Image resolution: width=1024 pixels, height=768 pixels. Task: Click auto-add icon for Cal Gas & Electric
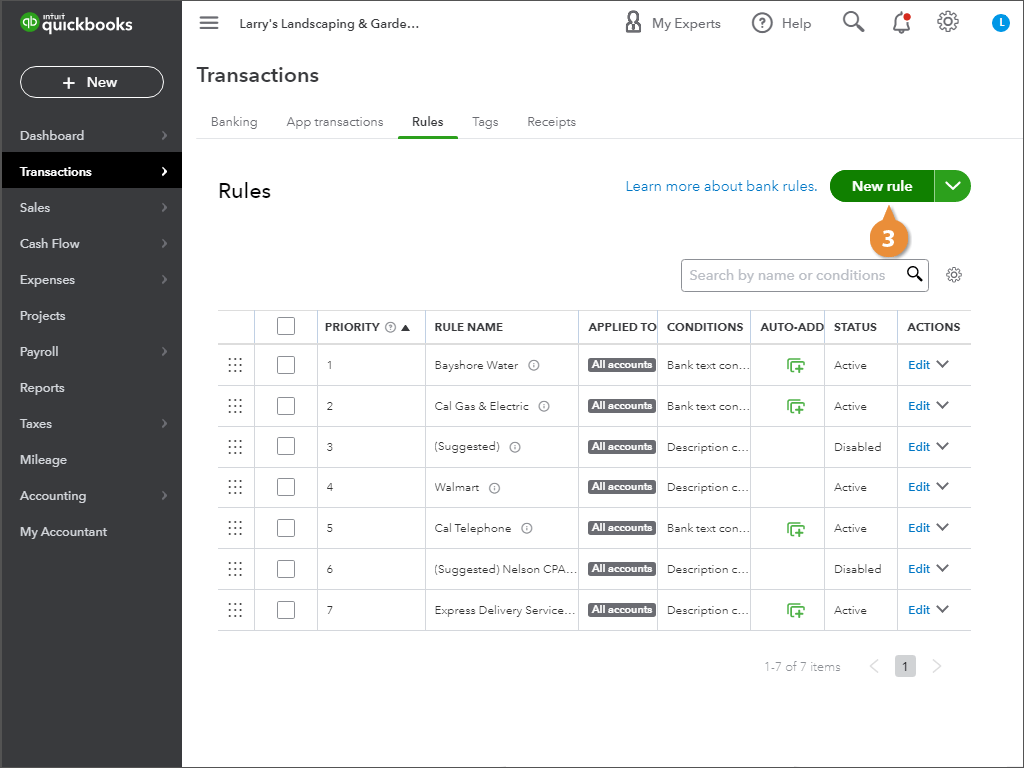tap(795, 407)
